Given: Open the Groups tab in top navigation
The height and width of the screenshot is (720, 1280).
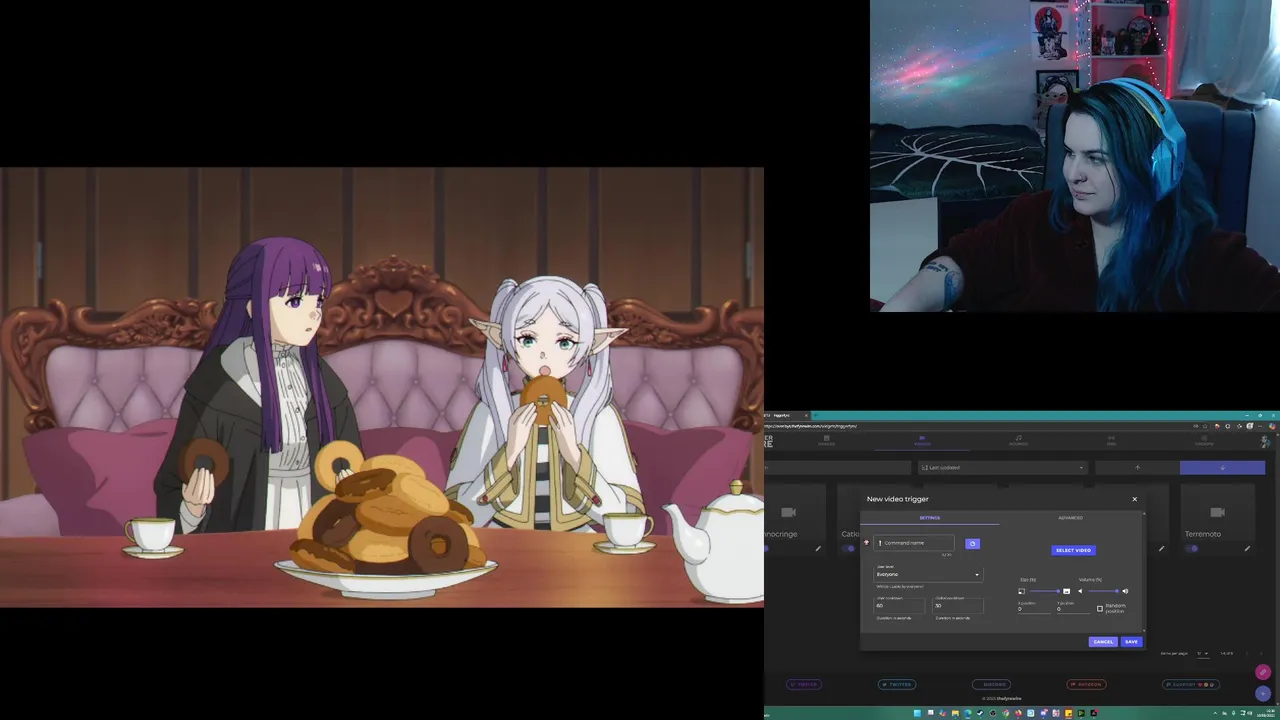Looking at the screenshot, I should (x=1204, y=441).
